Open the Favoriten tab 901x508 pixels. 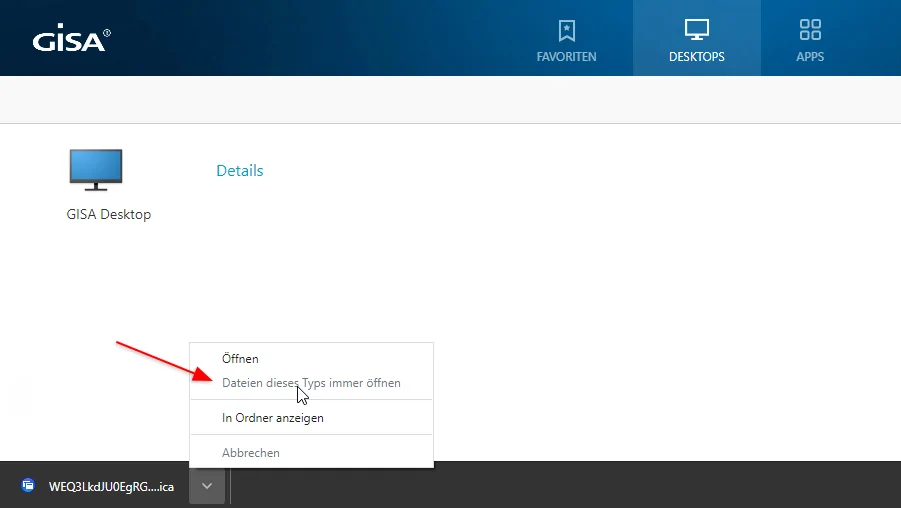tap(567, 39)
